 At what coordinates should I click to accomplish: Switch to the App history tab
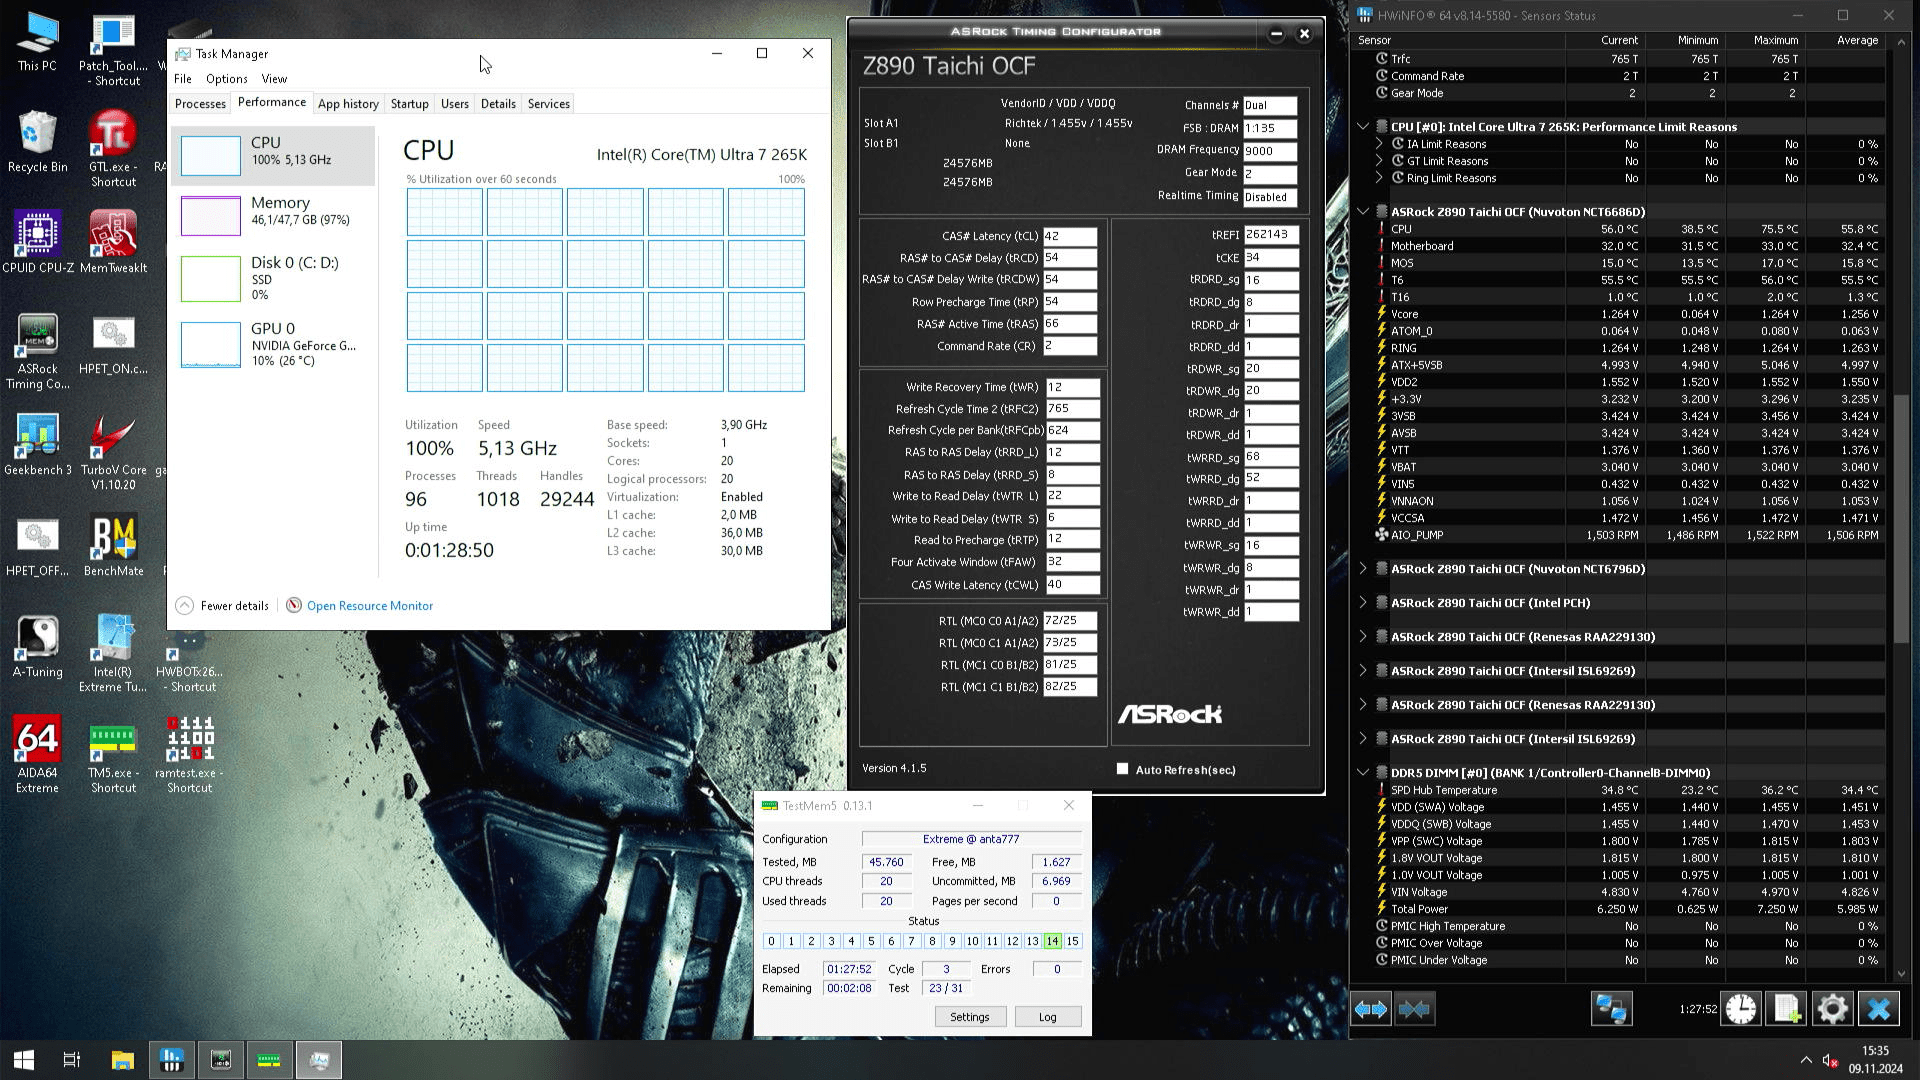point(348,104)
